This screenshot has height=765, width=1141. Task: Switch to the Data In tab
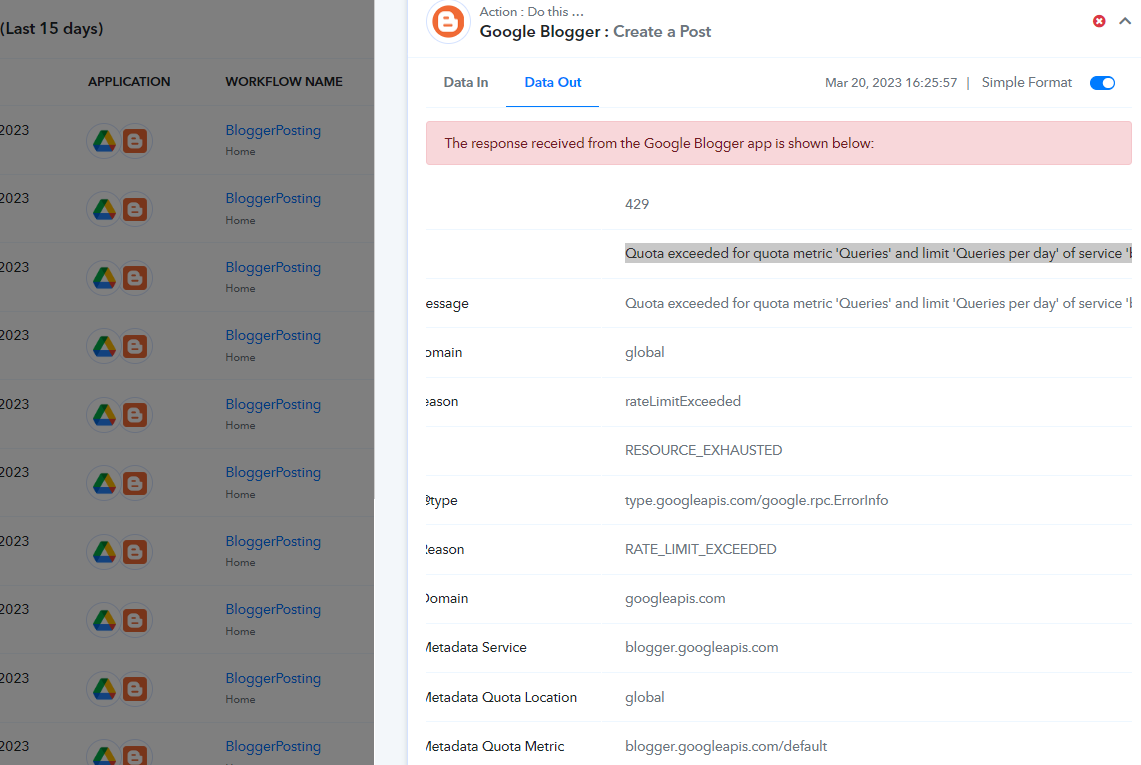pos(466,82)
